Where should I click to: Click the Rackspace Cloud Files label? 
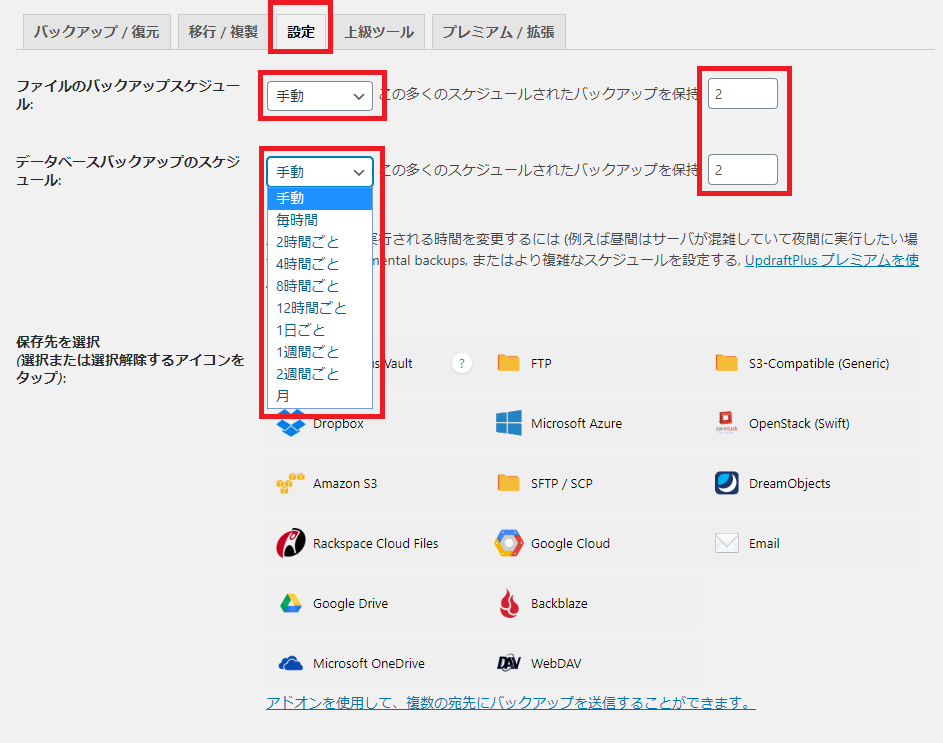pyautogui.click(x=376, y=544)
